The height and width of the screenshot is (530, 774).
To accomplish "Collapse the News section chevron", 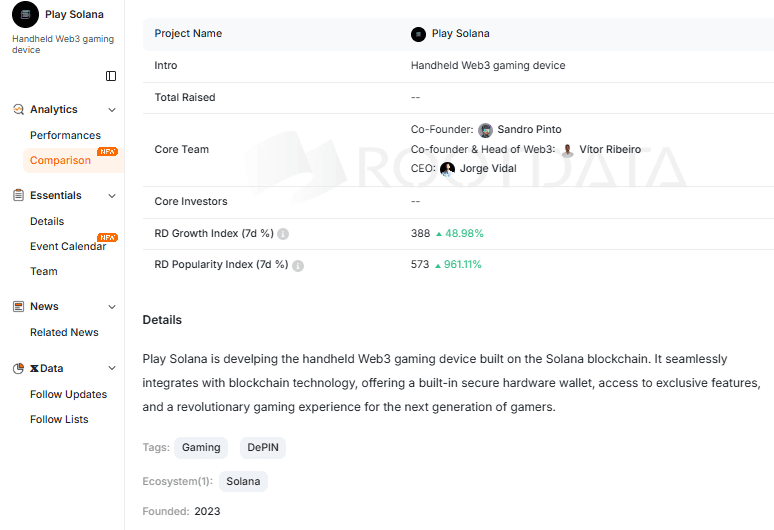I will (x=112, y=307).
